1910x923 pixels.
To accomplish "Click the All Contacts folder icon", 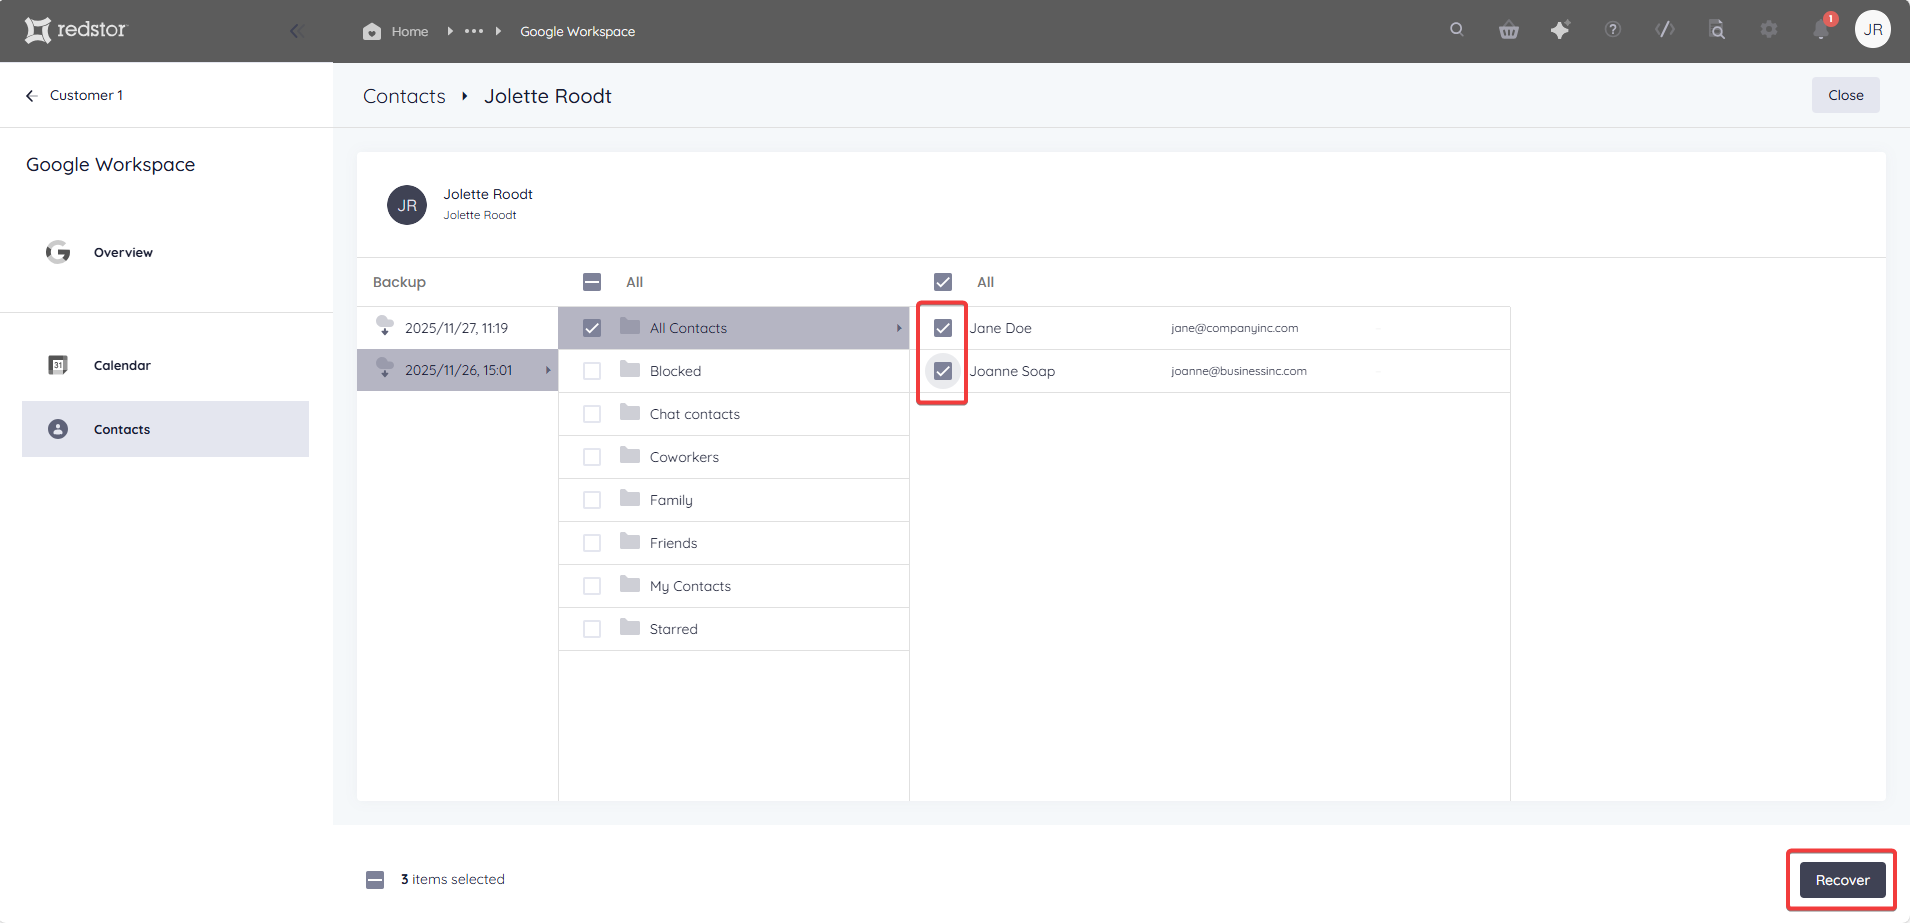I will [630, 326].
